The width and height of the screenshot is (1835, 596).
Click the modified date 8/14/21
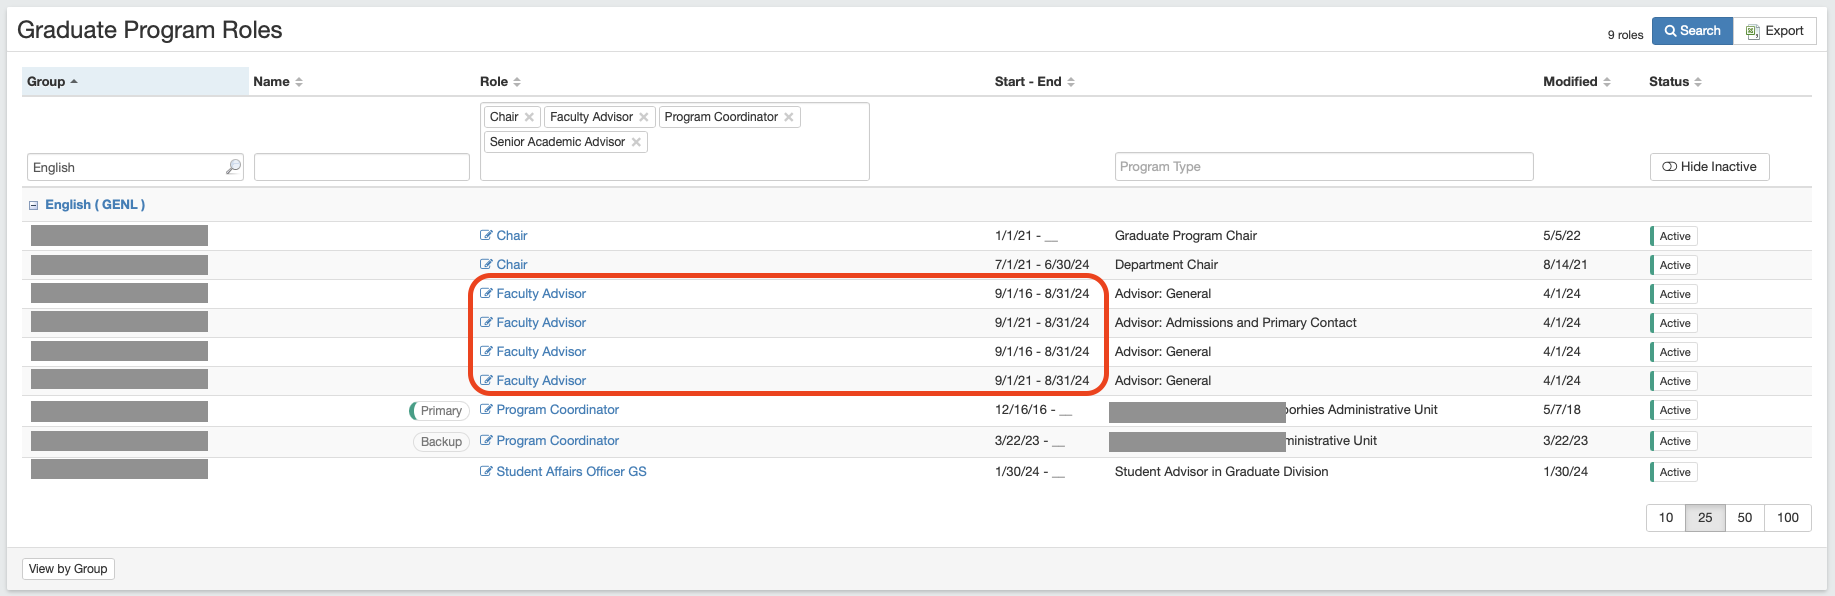pos(1565,265)
